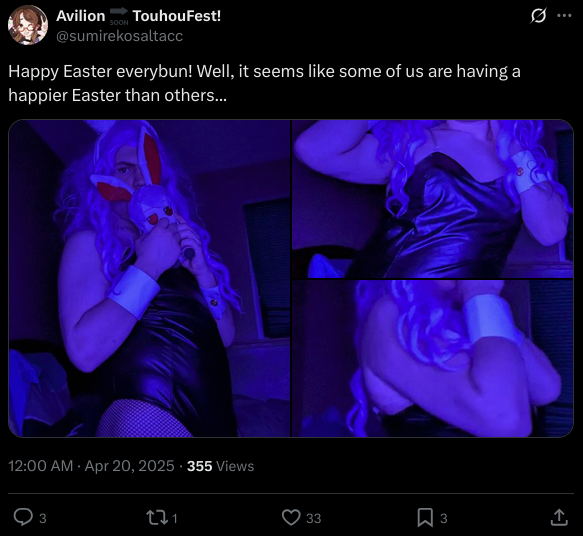Click the repost count number 1
Image resolution: width=583 pixels, height=536 pixels.
click(x=175, y=518)
